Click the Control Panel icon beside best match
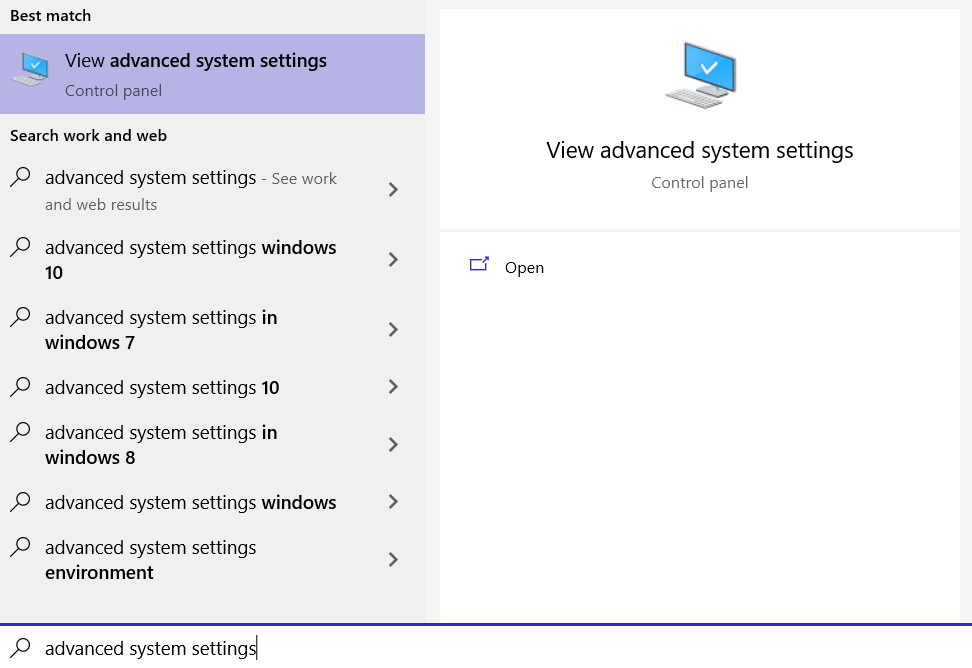Image resolution: width=972 pixels, height=668 pixels. 30,73
